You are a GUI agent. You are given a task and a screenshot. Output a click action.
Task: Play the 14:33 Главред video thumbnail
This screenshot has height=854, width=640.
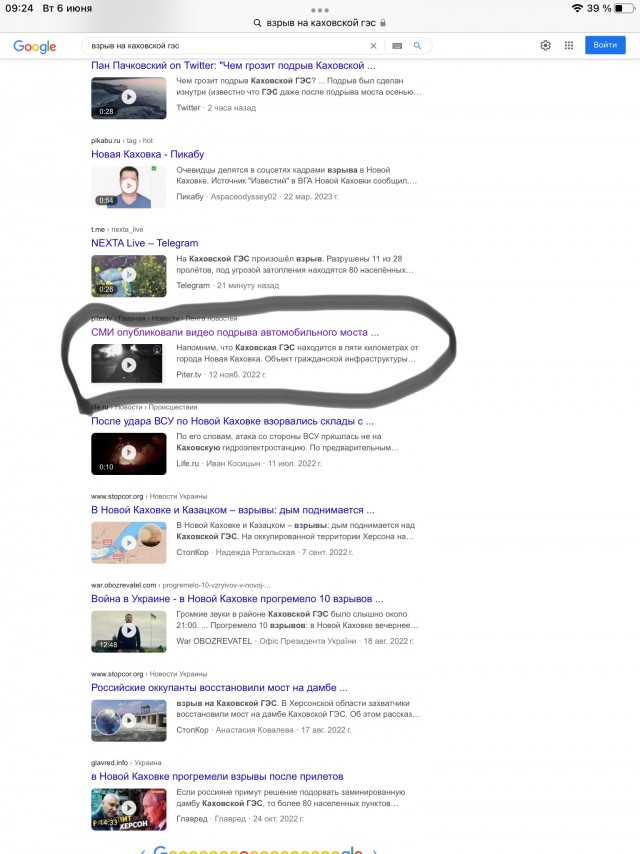(x=129, y=809)
